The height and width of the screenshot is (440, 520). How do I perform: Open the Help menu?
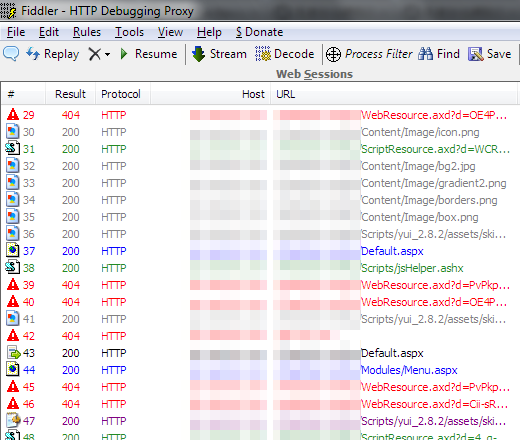(x=209, y=32)
